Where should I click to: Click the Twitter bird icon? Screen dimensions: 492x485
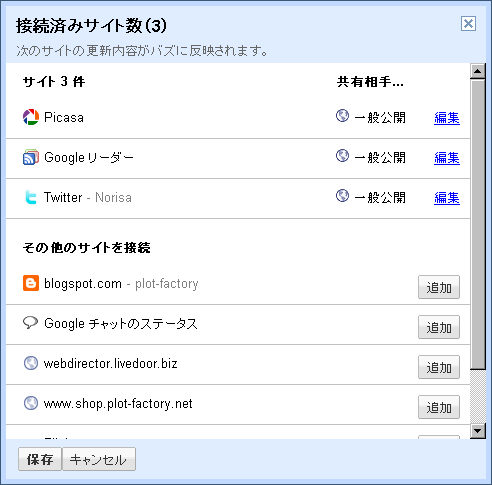(x=31, y=197)
